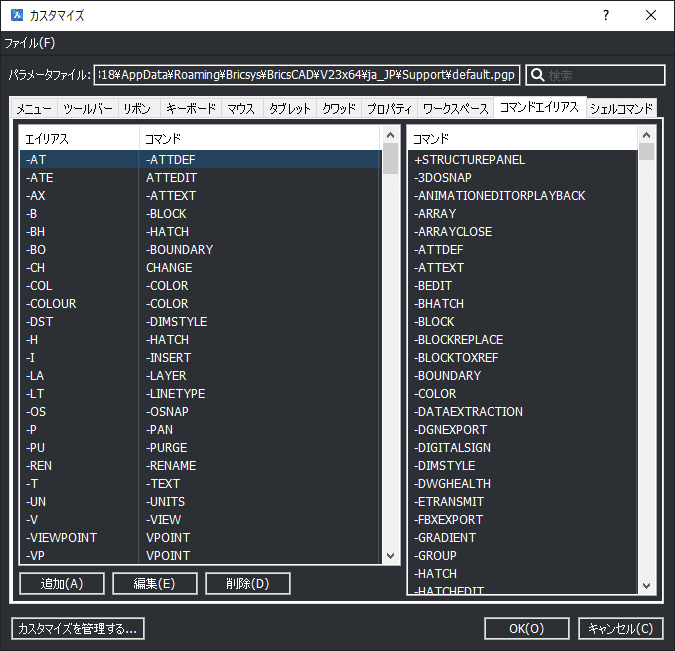675x651 pixels.
Task: Go to the プロパティ tab
Action: point(390,108)
